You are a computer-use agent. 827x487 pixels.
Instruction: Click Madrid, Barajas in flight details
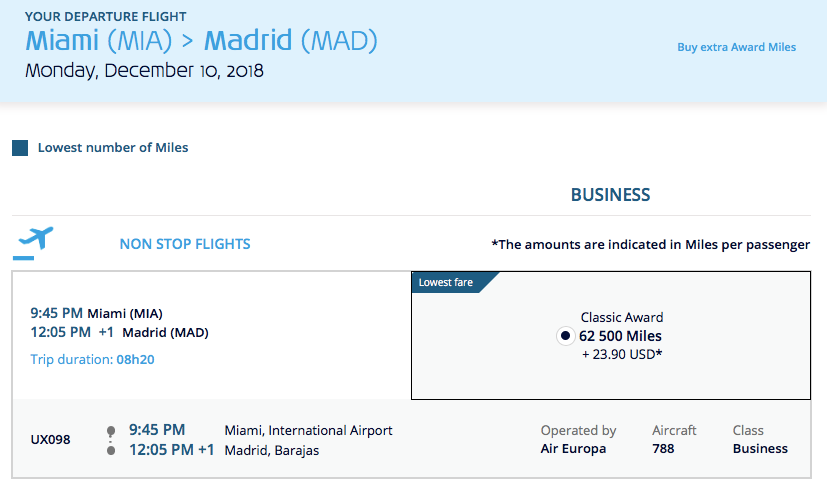click(272, 450)
